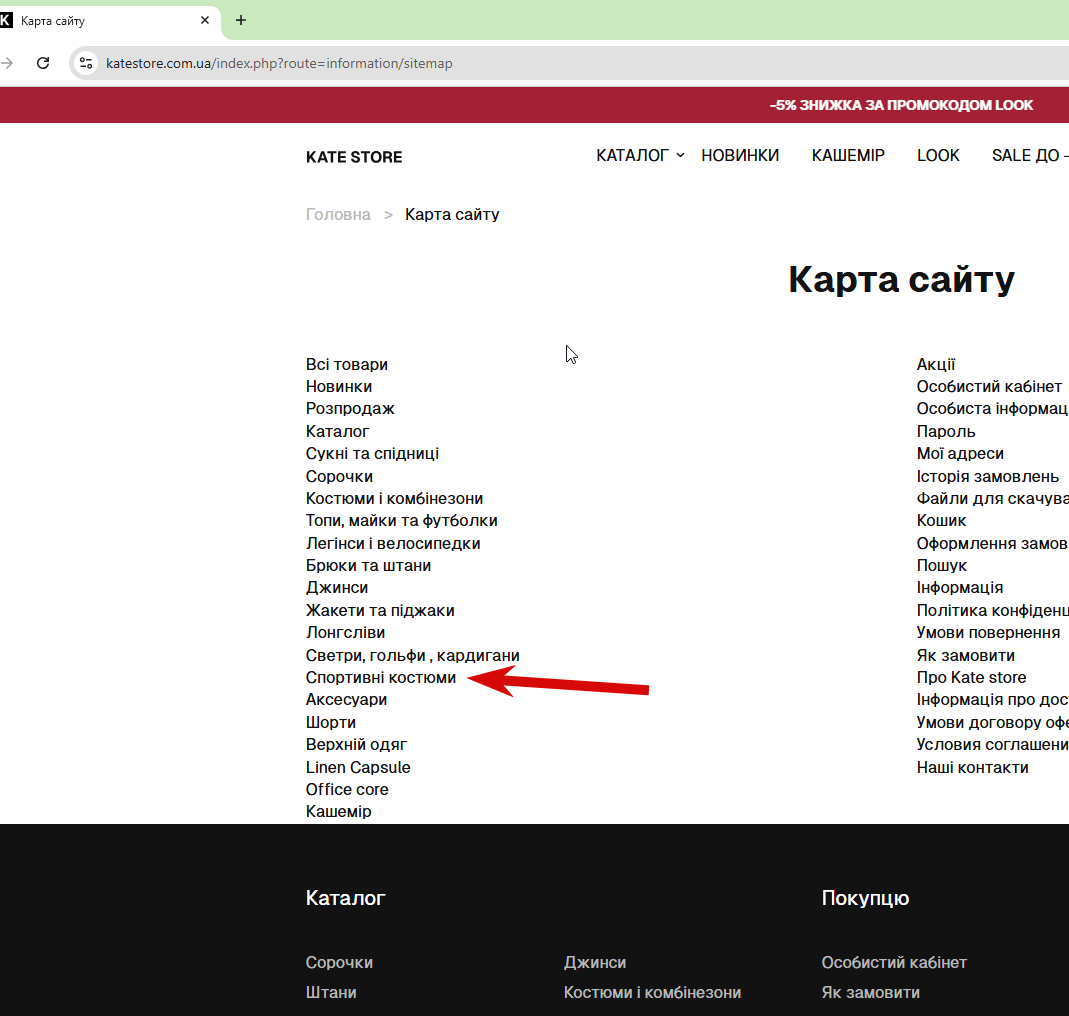1069x1016 pixels.
Task: Close the Карта сайту browser tab
Action: [205, 20]
